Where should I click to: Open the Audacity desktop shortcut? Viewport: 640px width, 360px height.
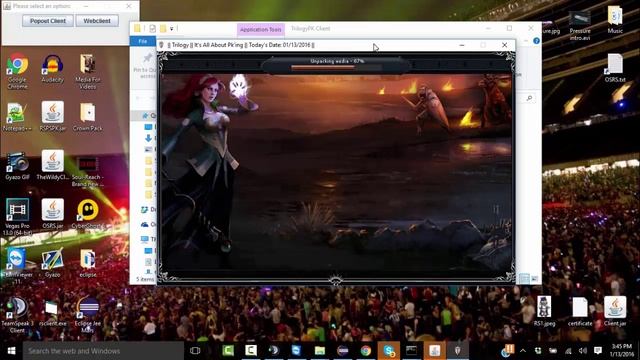tap(53, 69)
